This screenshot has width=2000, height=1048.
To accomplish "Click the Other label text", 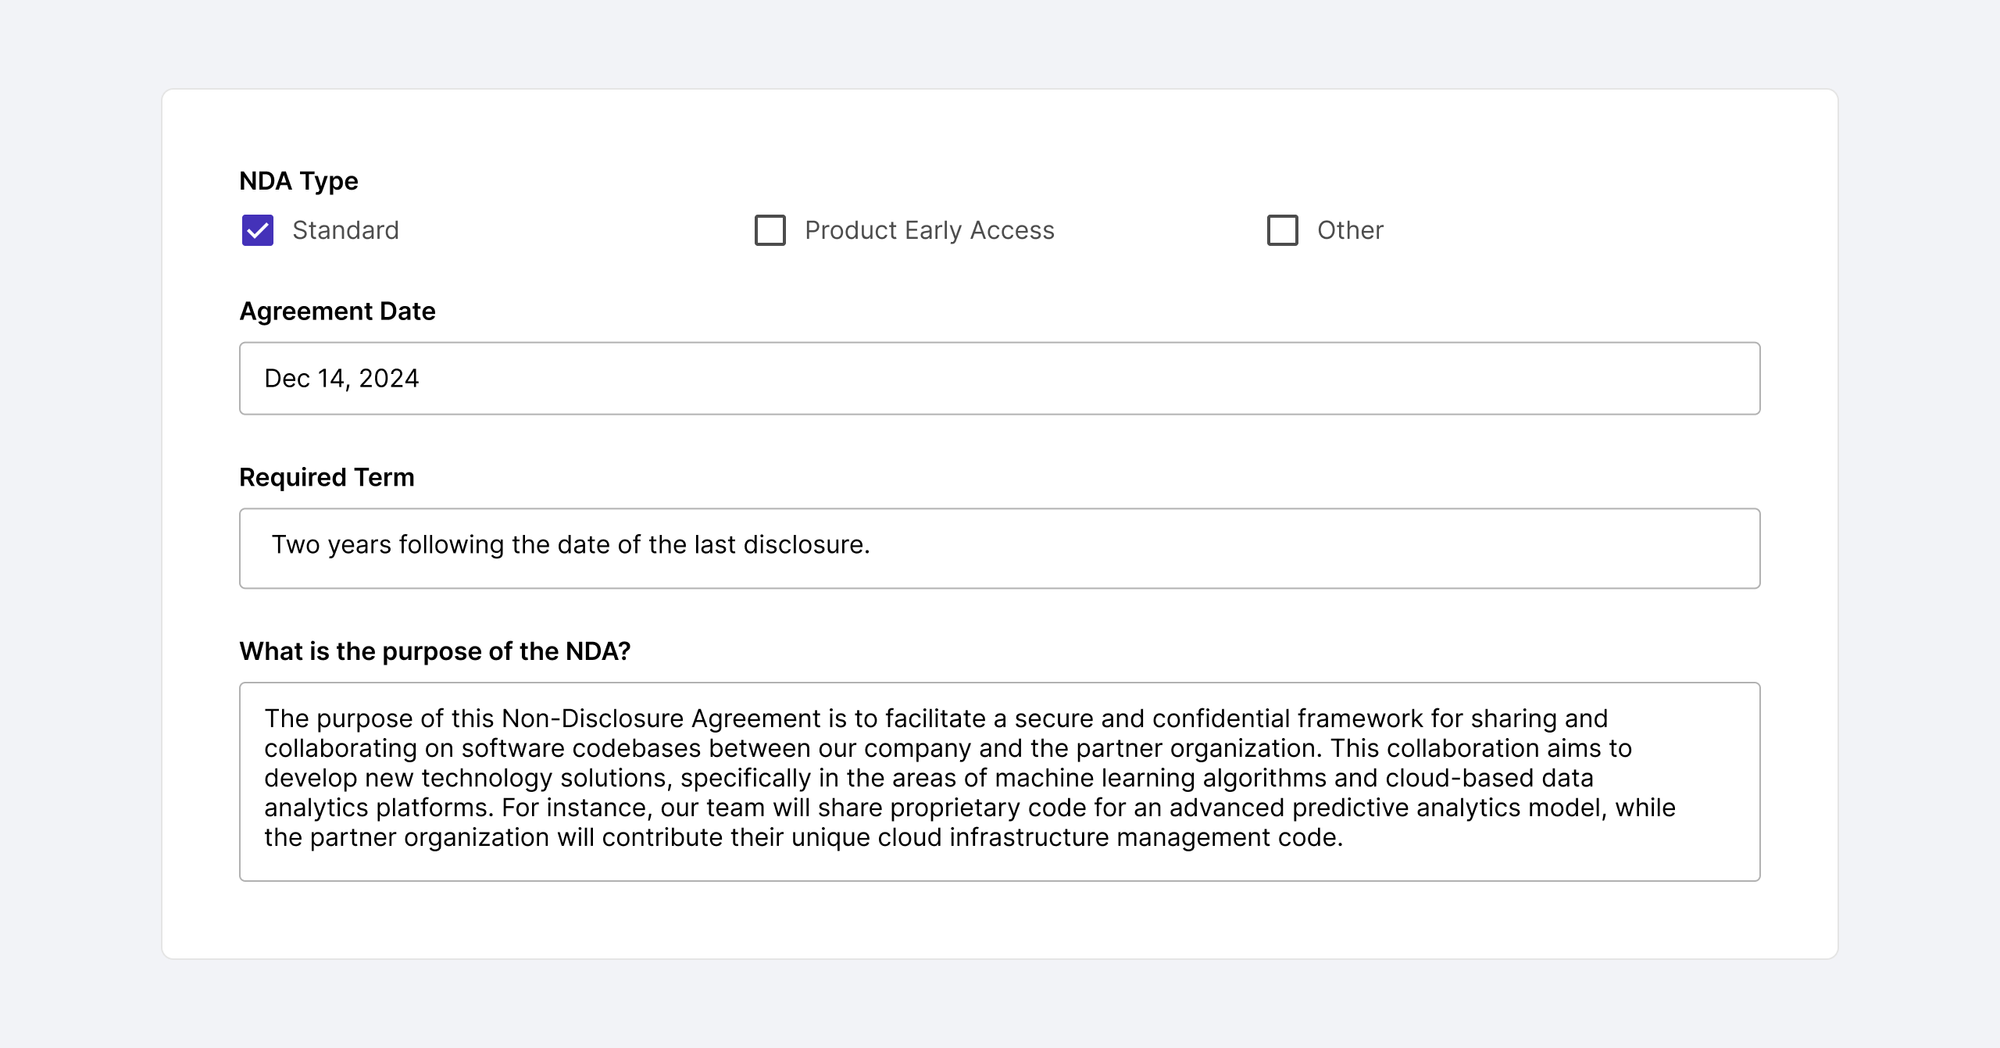I will tap(1350, 230).
